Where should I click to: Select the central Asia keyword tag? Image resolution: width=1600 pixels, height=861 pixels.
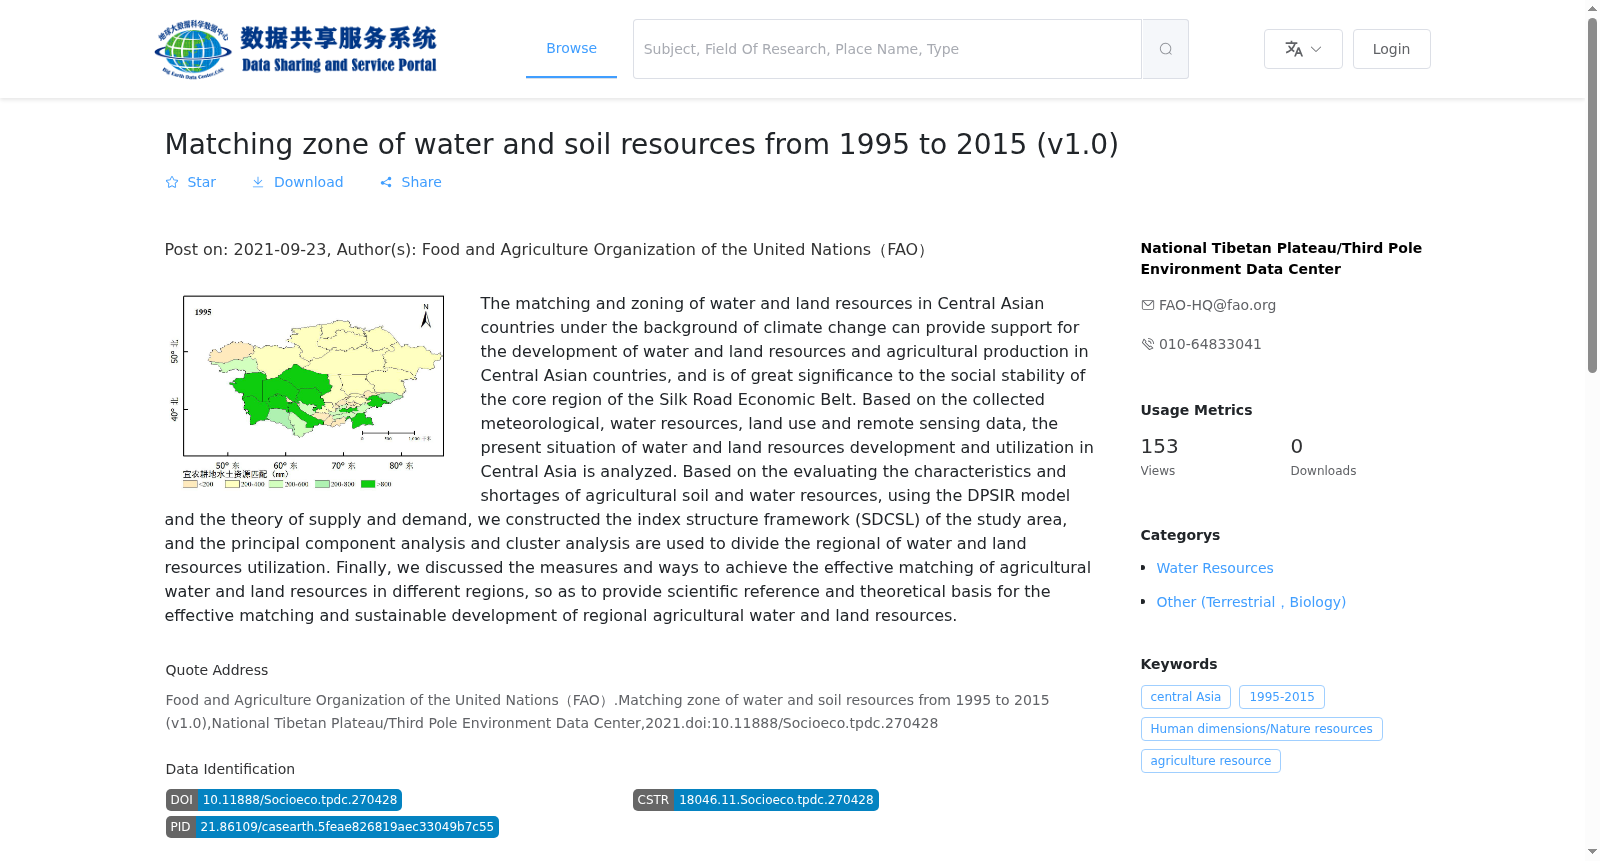[1186, 697]
